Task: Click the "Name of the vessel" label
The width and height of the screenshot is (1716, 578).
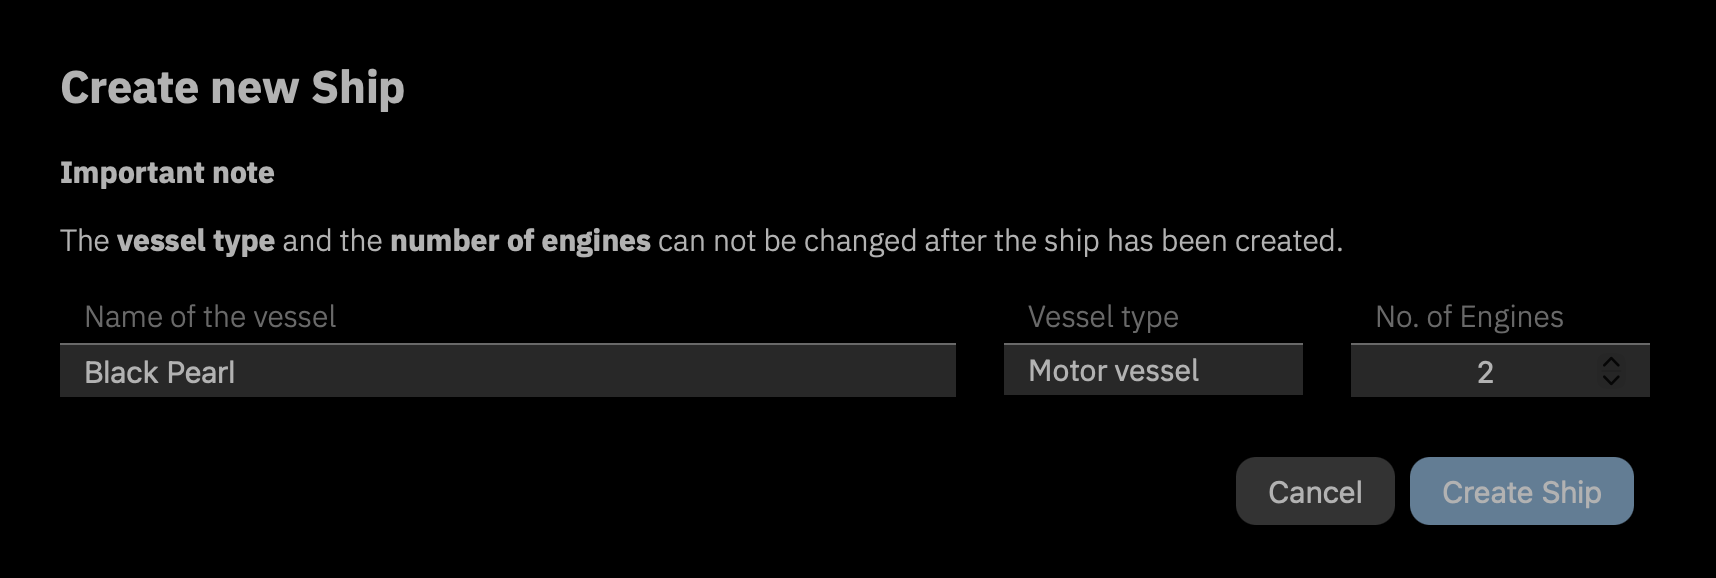Action: tap(210, 317)
